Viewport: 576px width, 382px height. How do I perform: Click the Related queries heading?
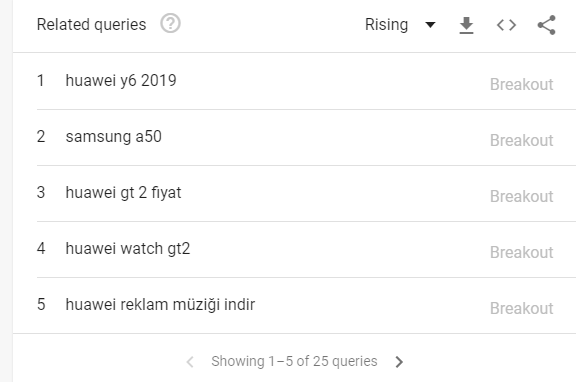91,25
